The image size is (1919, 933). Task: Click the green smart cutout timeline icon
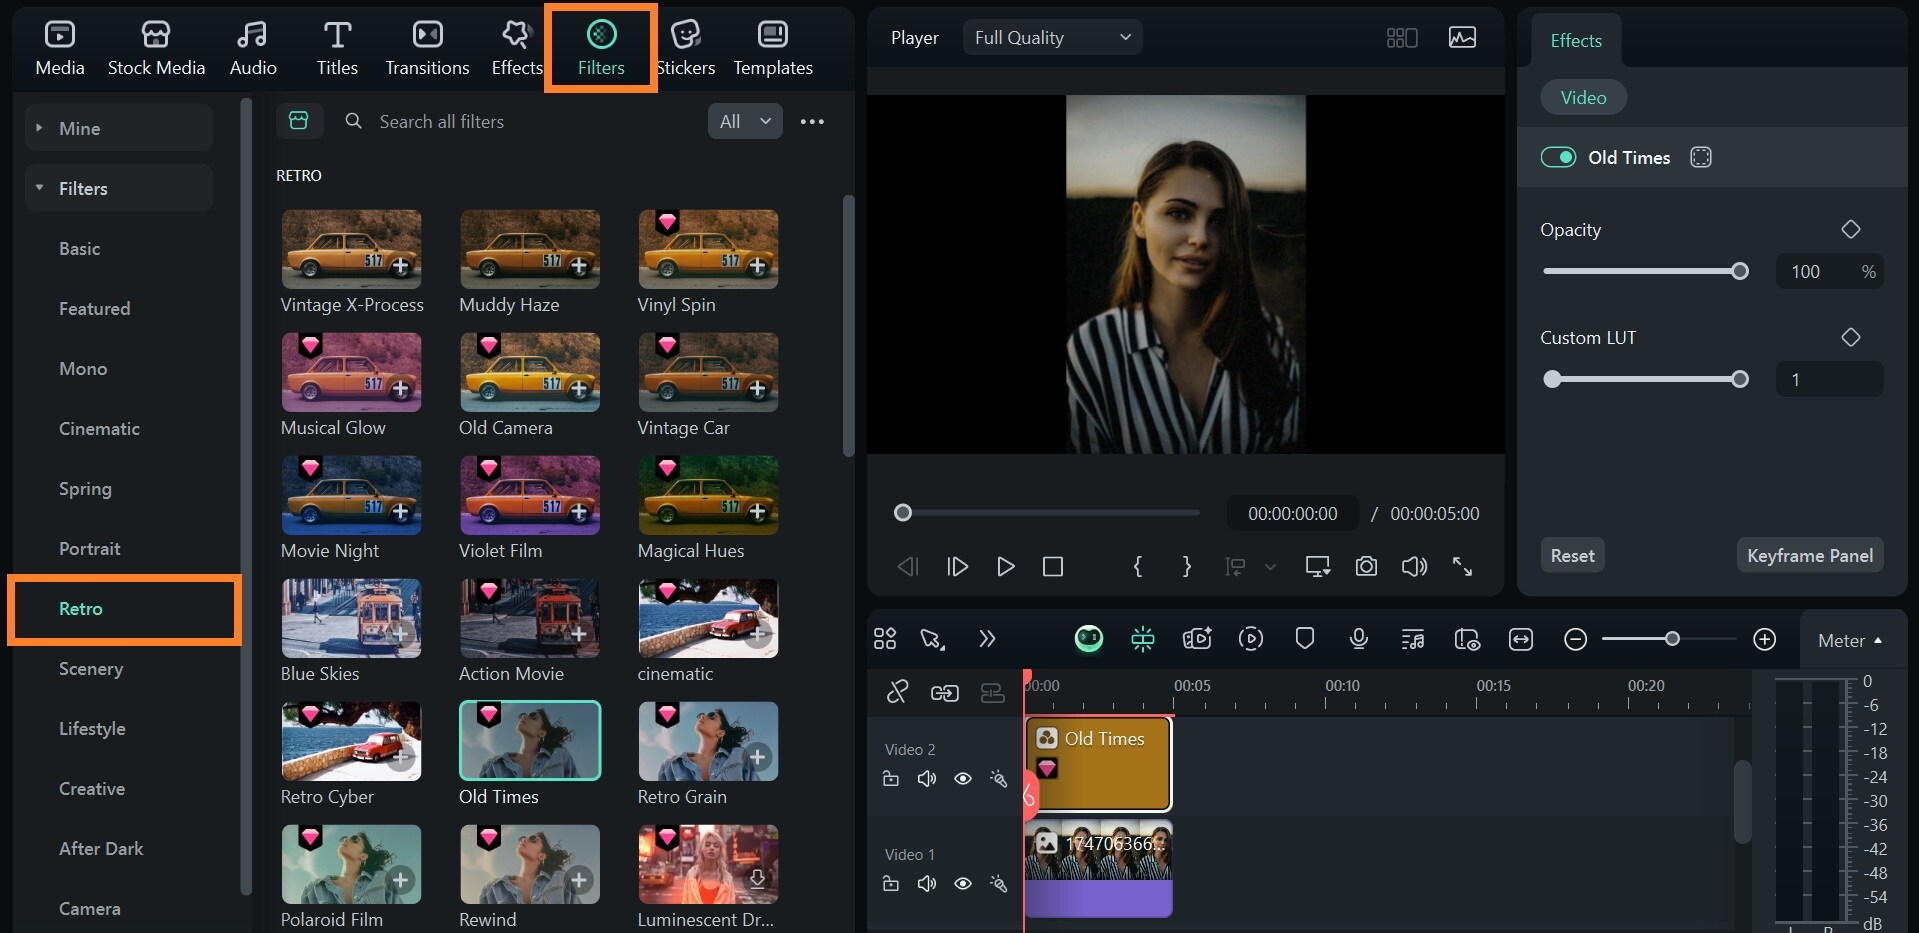pos(1142,639)
